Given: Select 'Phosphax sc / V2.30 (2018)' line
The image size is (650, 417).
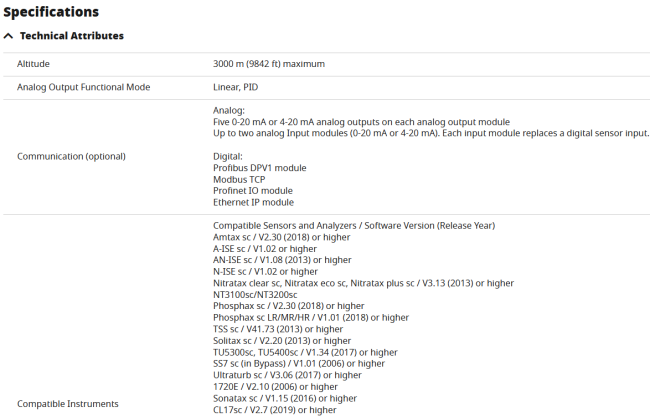Looking at the screenshot, I should [x=289, y=306].
